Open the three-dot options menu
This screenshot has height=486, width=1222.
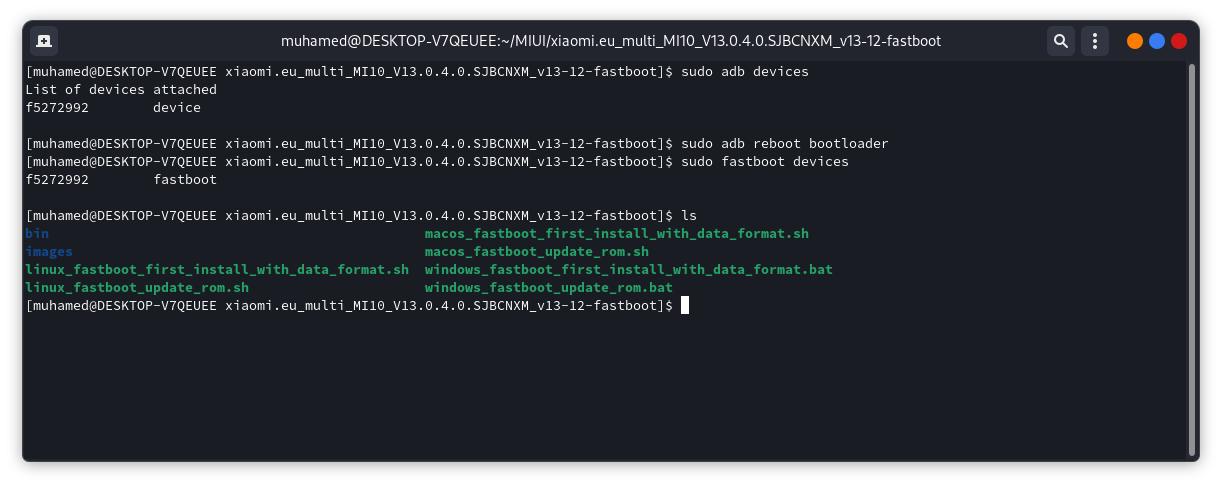click(1095, 41)
